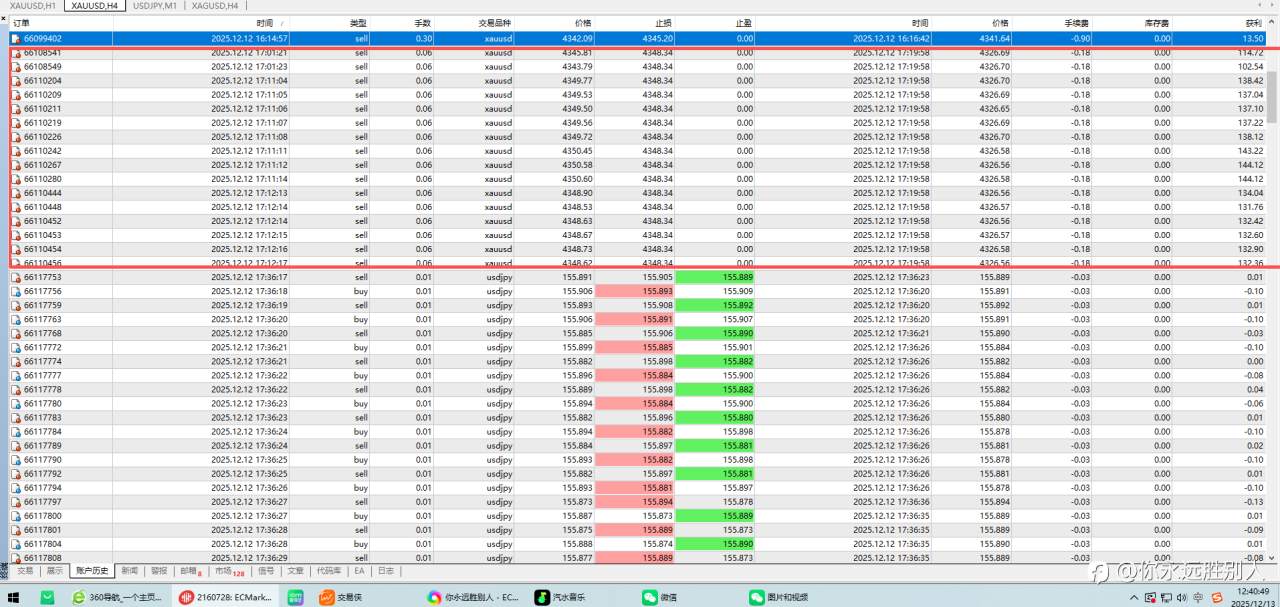Click the Sogou input method tray icon
This screenshot has height=607, width=1280.
[x=1215, y=597]
